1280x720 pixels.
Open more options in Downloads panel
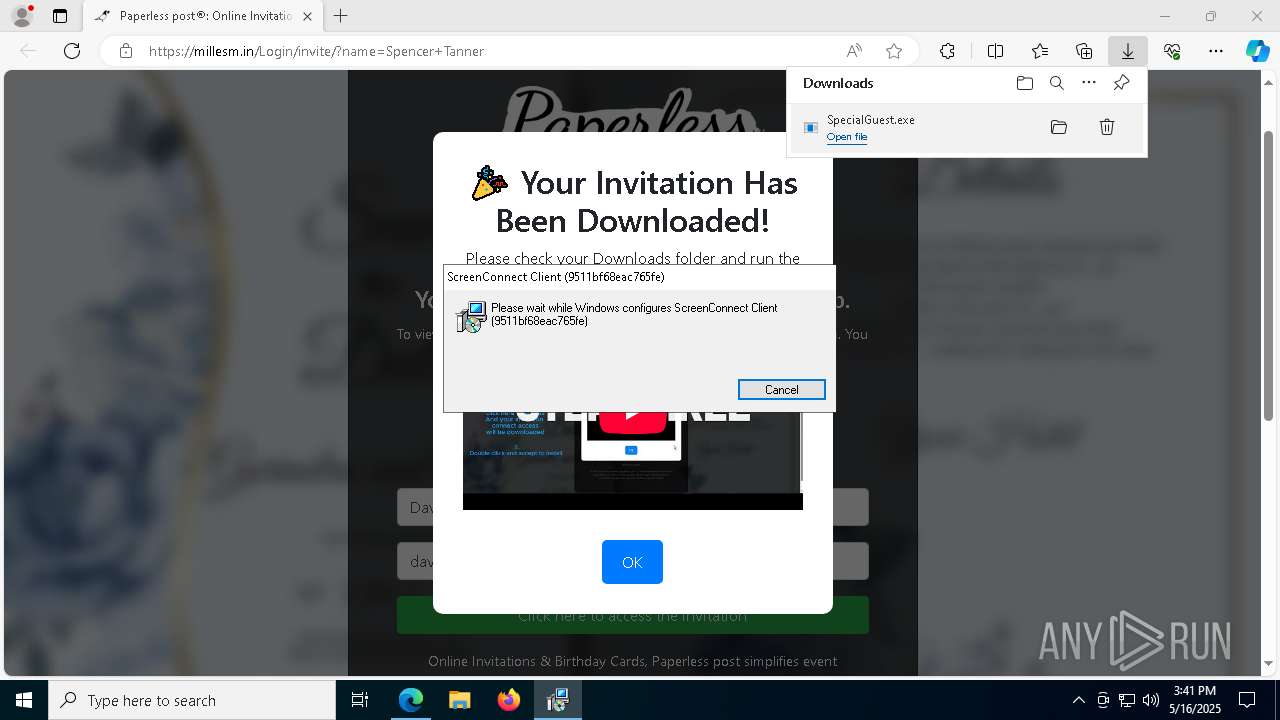pos(1089,83)
